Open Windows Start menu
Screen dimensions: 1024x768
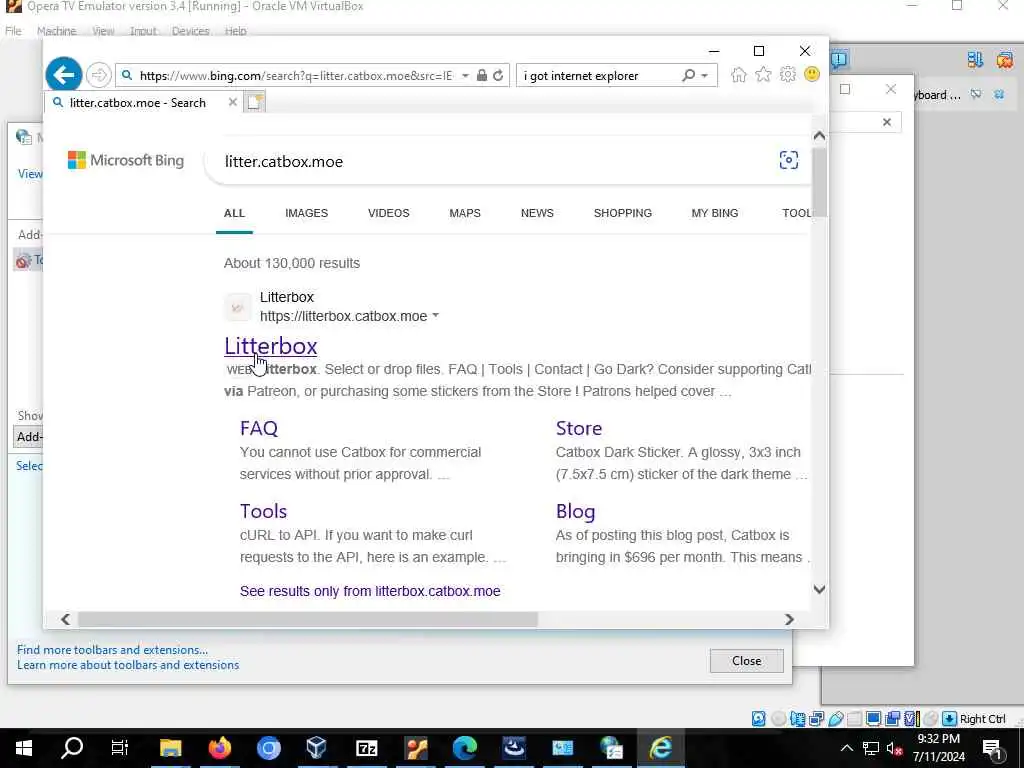24,748
